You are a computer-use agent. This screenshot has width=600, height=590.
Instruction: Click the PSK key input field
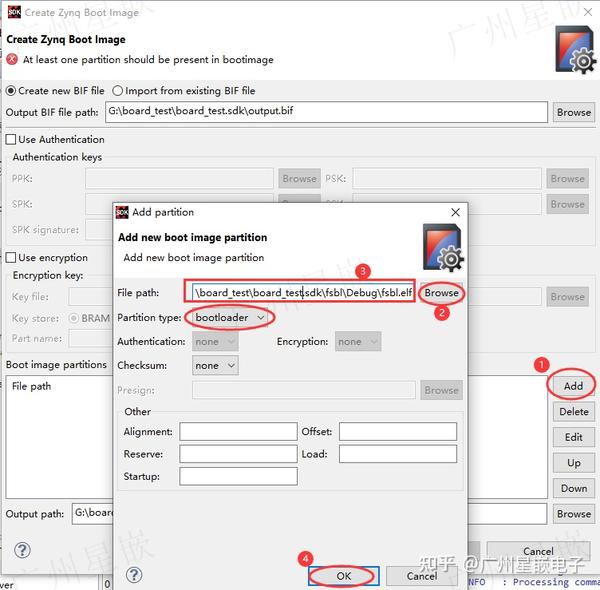coord(447,179)
